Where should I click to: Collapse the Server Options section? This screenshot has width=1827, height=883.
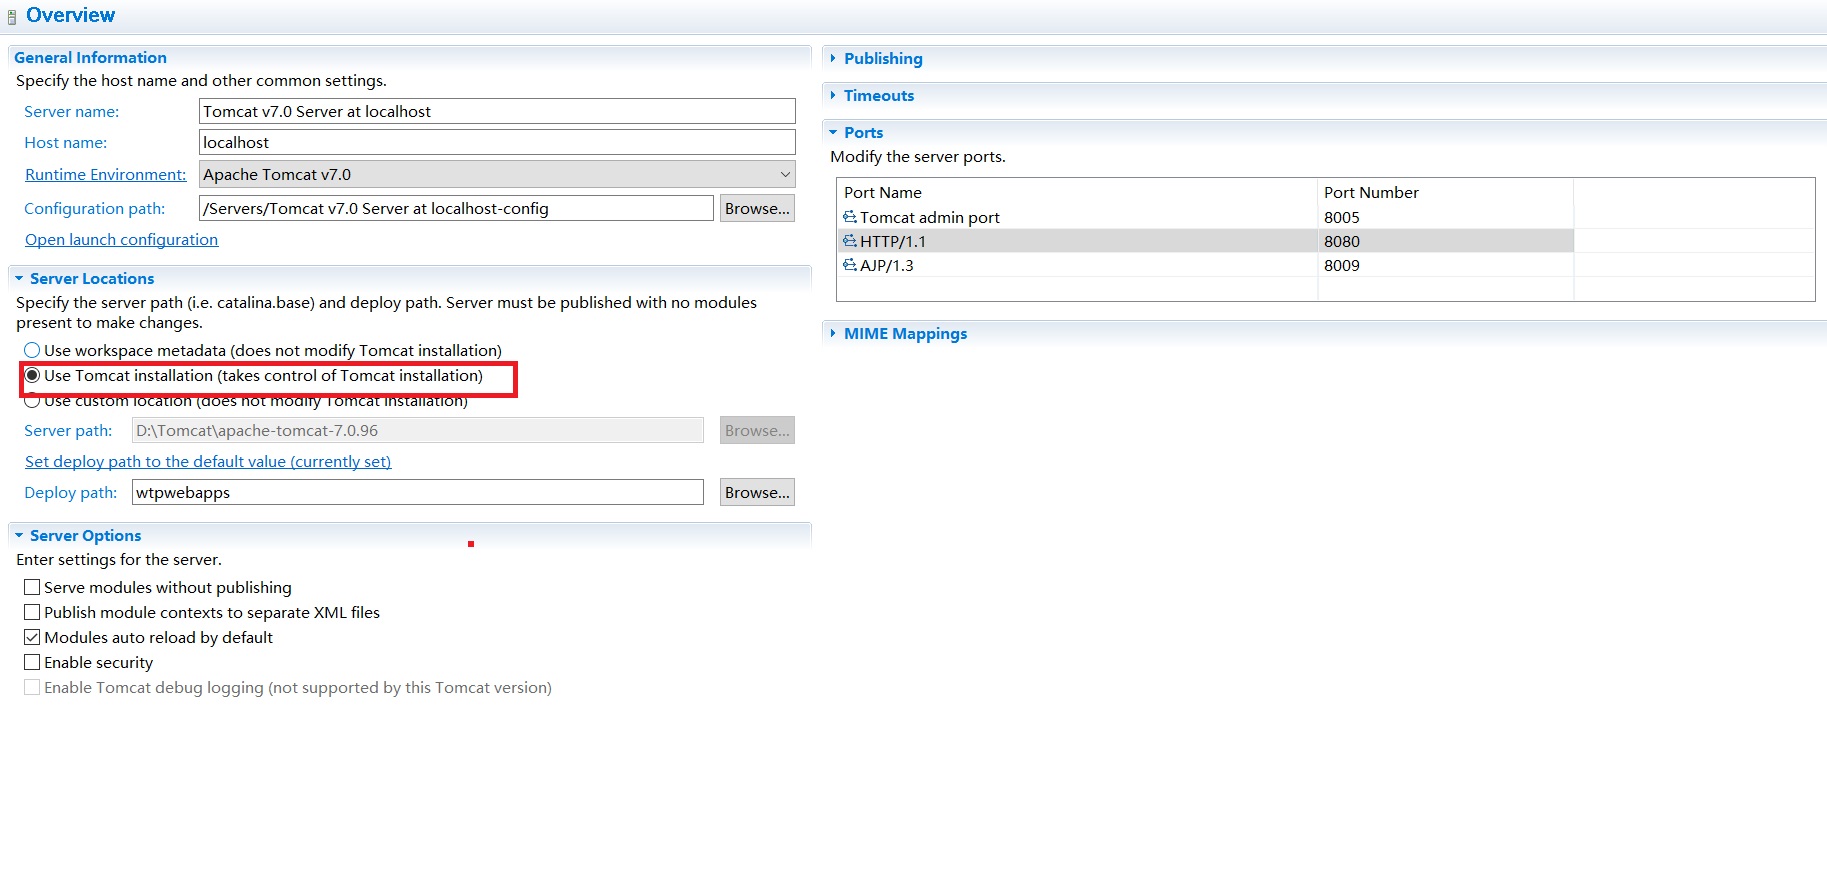coord(19,535)
